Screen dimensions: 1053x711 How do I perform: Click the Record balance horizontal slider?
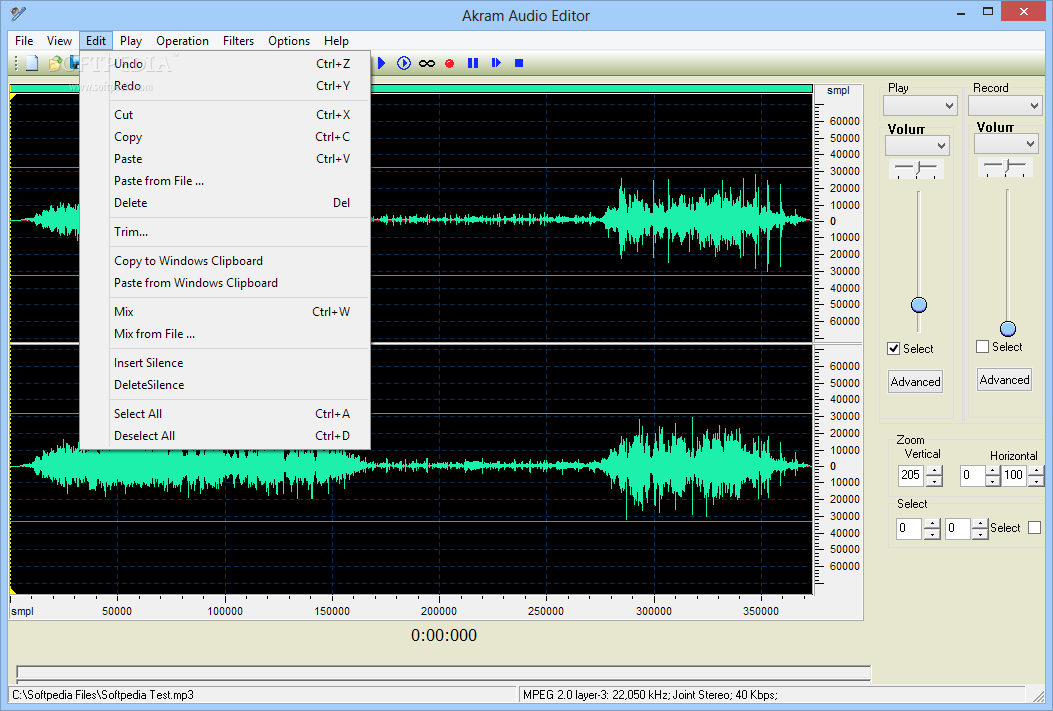(x=1005, y=167)
